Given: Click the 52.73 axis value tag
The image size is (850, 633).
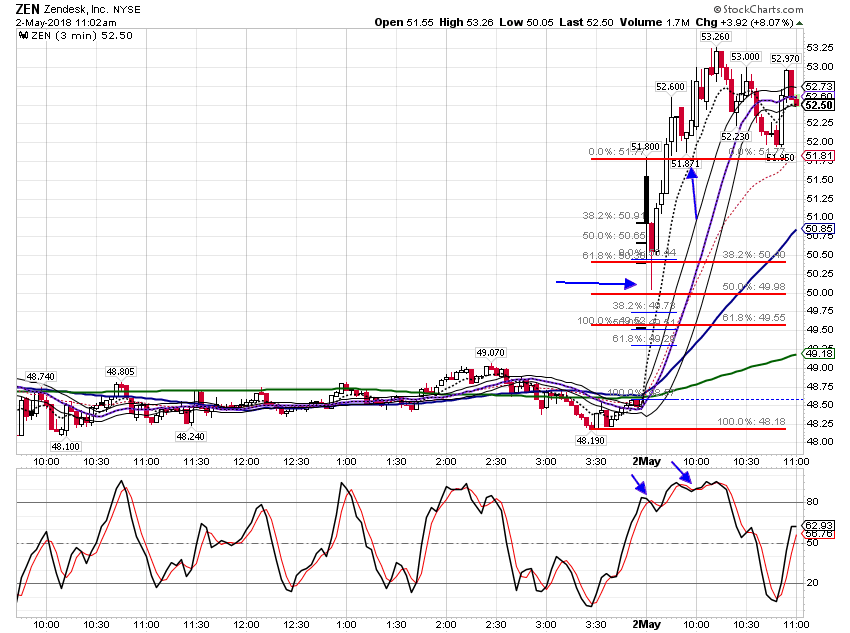Looking at the screenshot, I should (819, 87).
